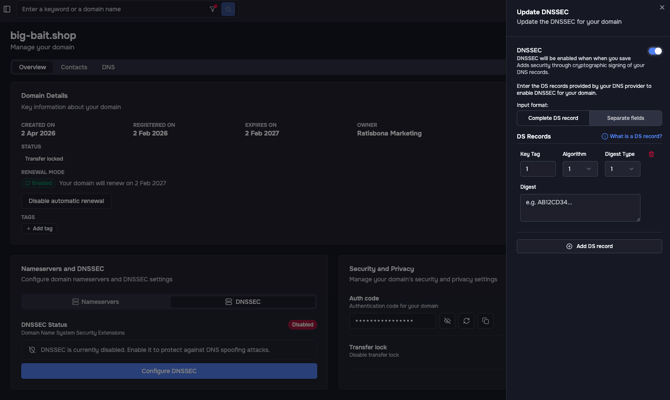Click Add DS record button

click(x=589, y=246)
